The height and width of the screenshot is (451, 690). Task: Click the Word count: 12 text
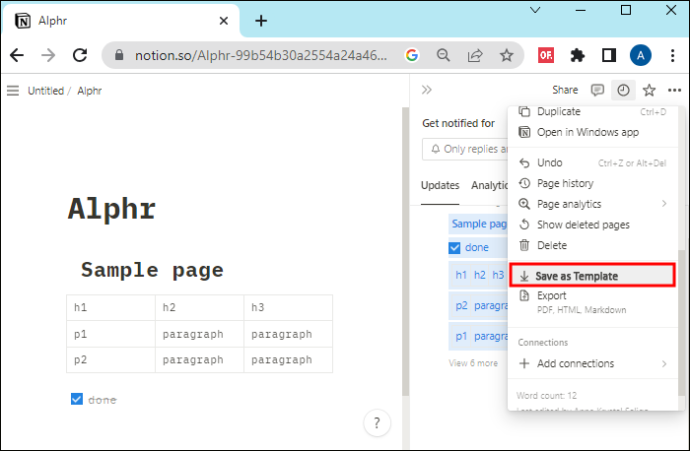[x=547, y=396]
